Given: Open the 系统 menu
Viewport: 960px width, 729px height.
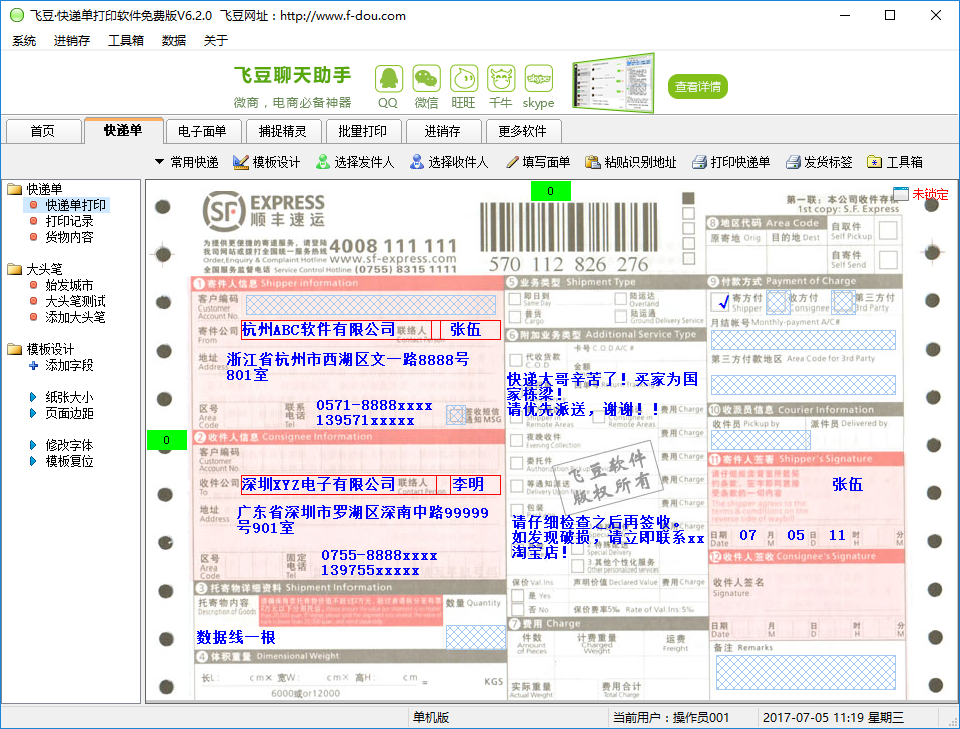Looking at the screenshot, I should coord(24,41).
